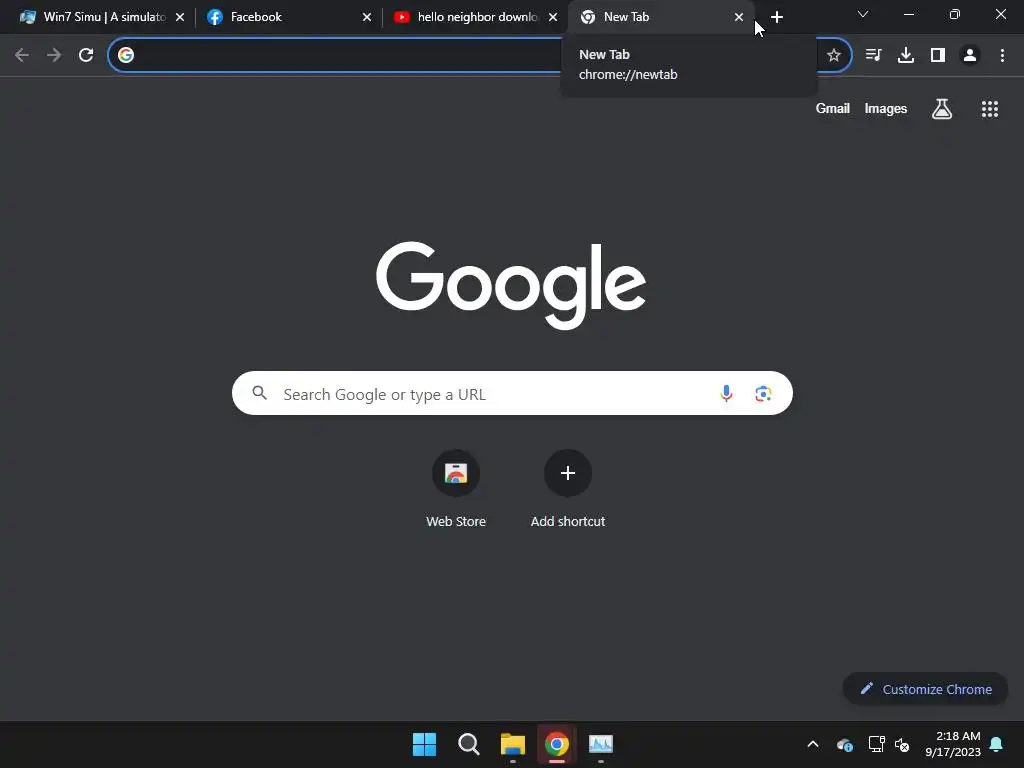The height and width of the screenshot is (768, 1024).
Task: Open the downloads icon
Action: click(x=906, y=55)
